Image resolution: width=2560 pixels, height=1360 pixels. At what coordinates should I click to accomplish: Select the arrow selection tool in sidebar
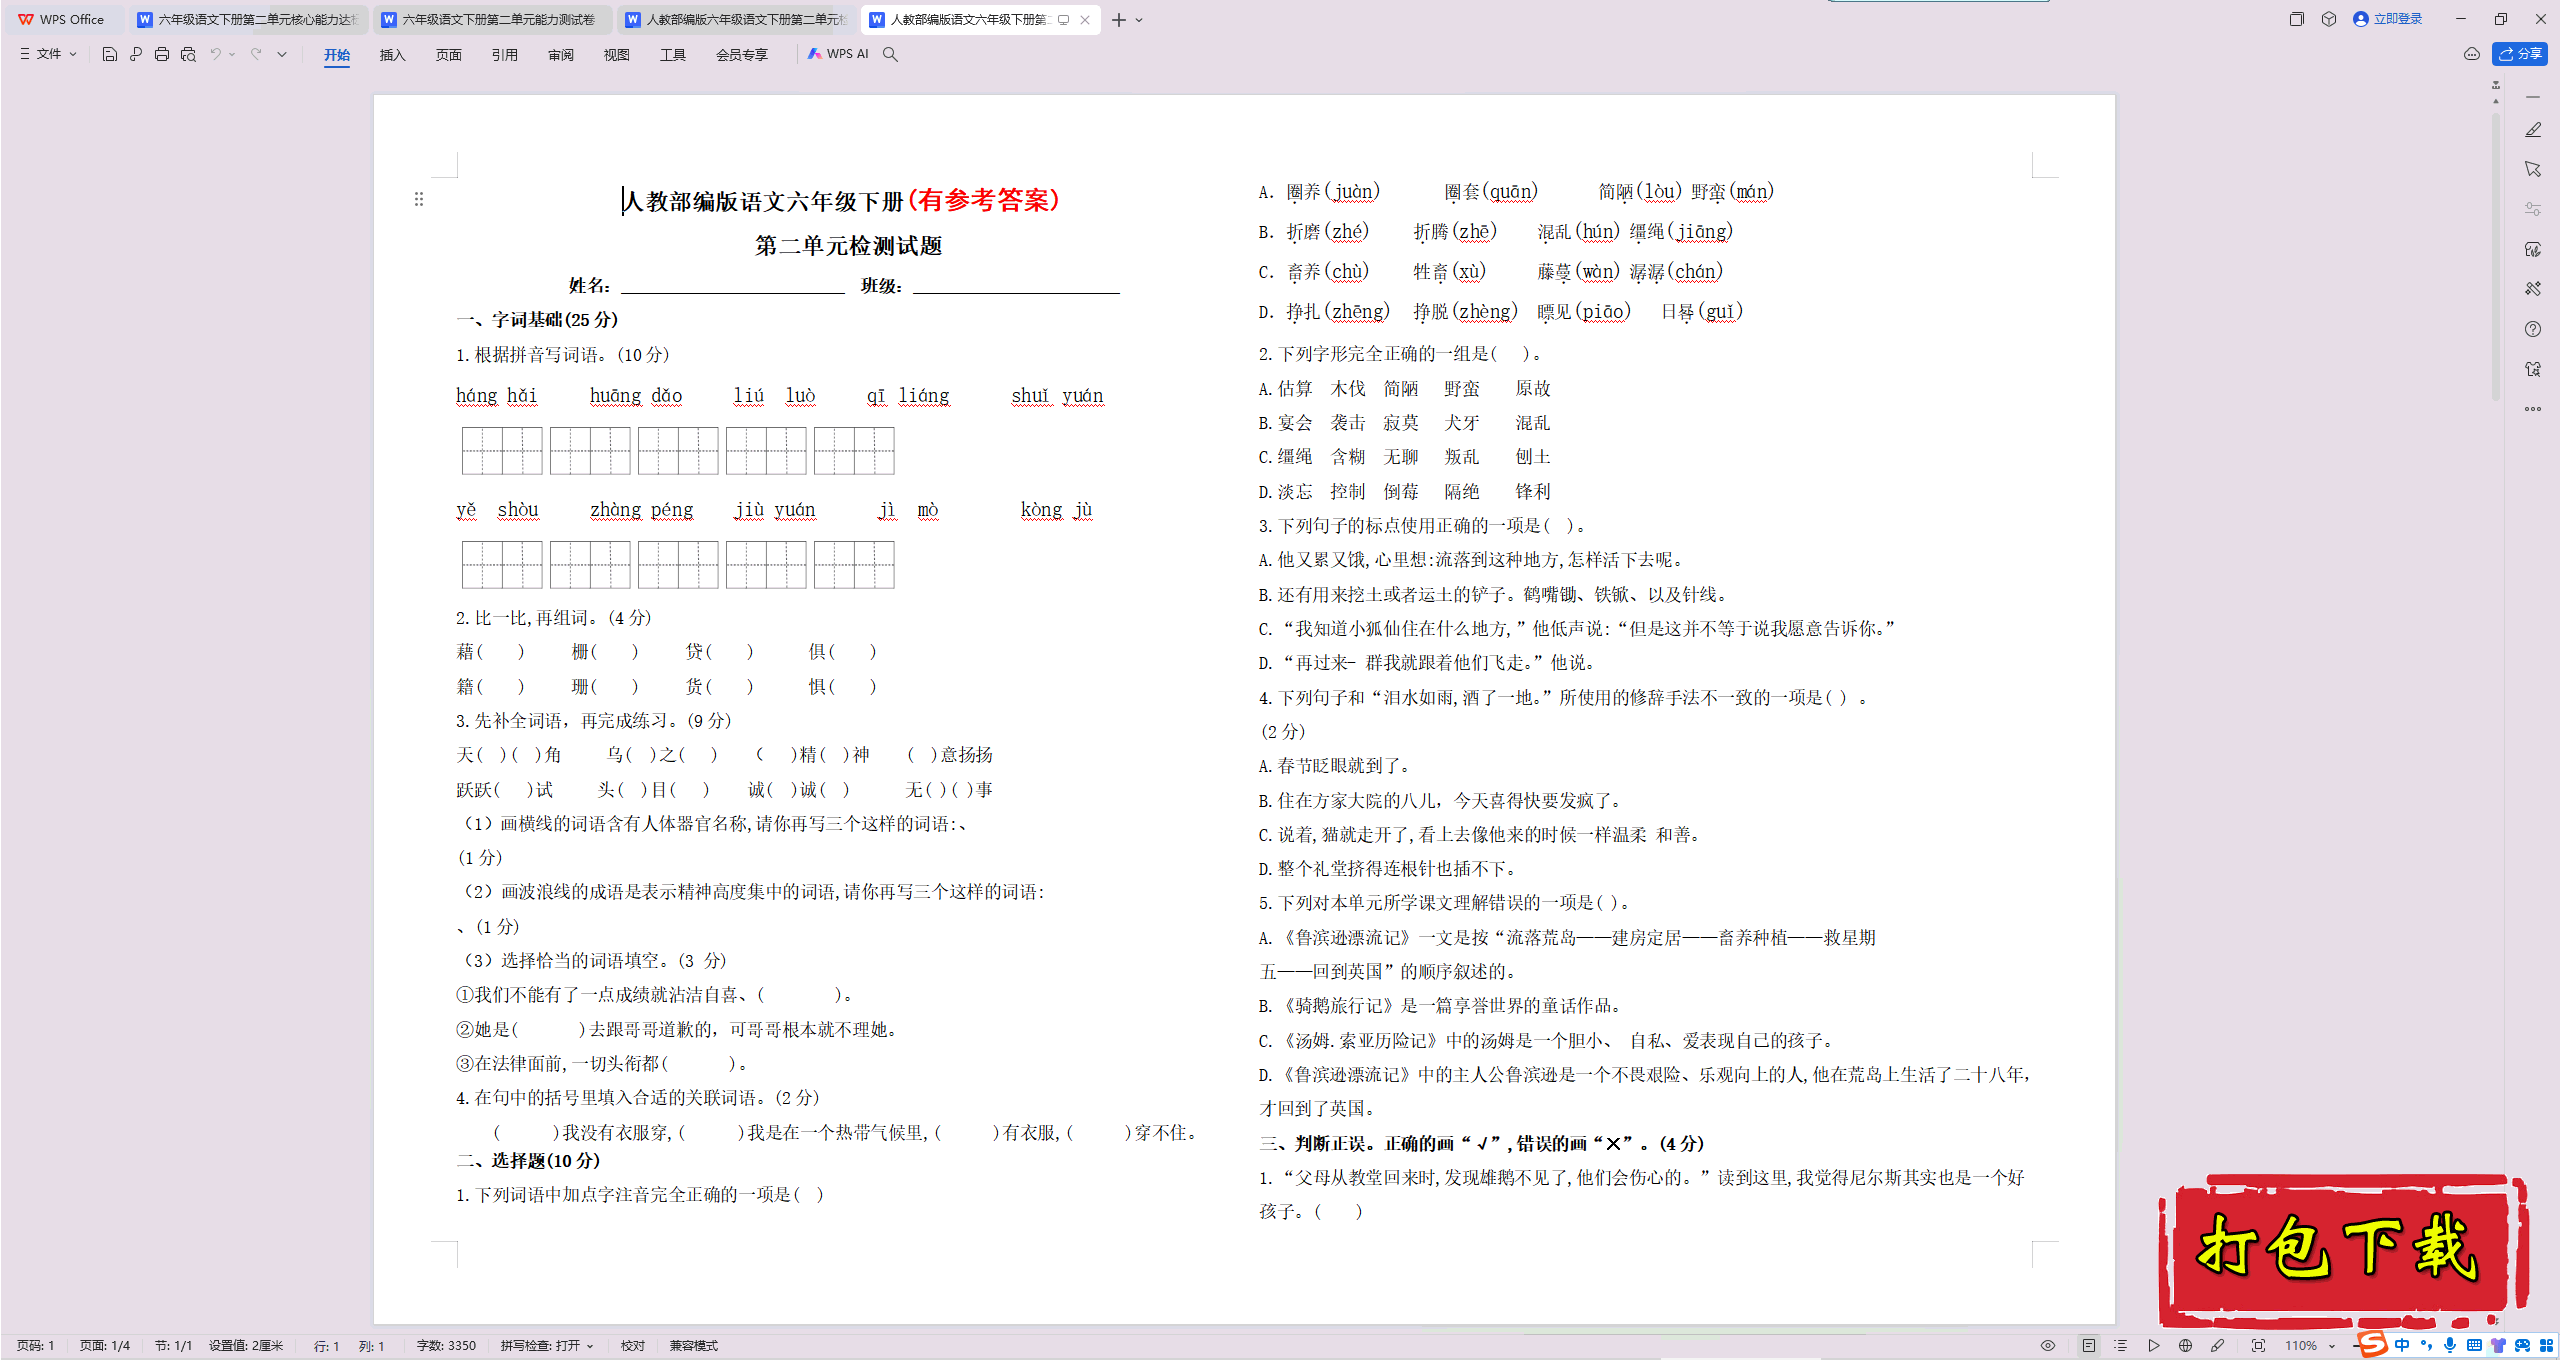coord(2533,169)
